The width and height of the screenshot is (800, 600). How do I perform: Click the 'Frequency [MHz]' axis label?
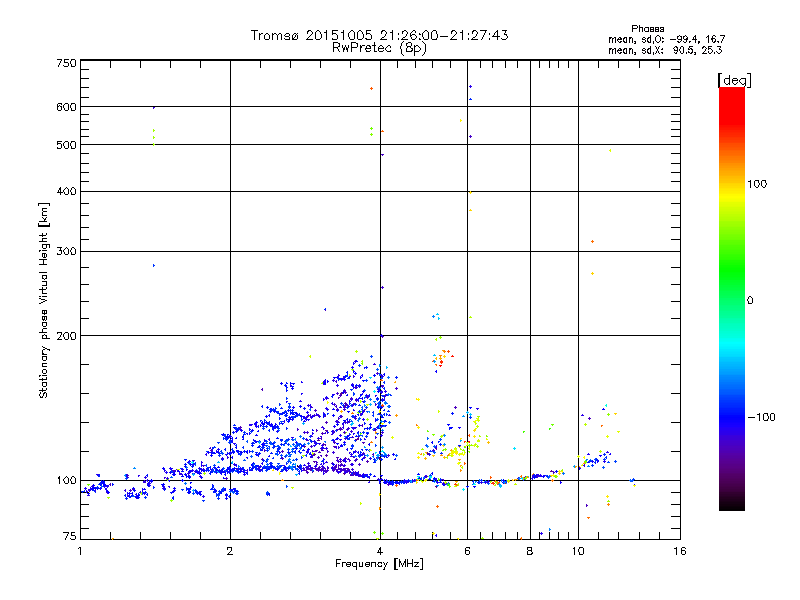379,564
